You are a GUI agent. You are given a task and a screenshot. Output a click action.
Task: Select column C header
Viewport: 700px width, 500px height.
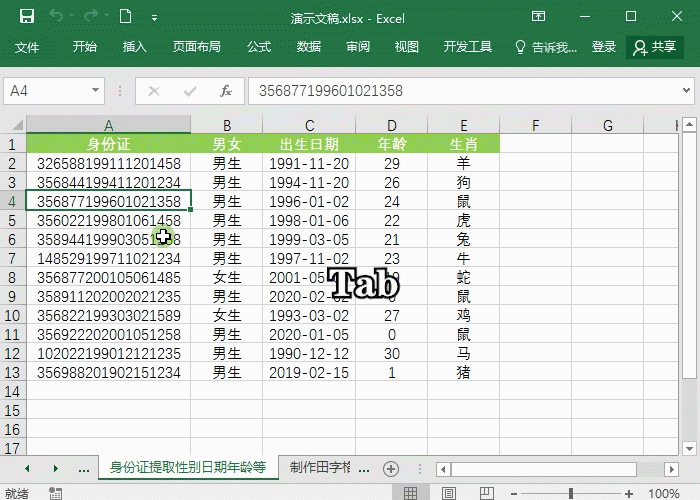point(309,125)
